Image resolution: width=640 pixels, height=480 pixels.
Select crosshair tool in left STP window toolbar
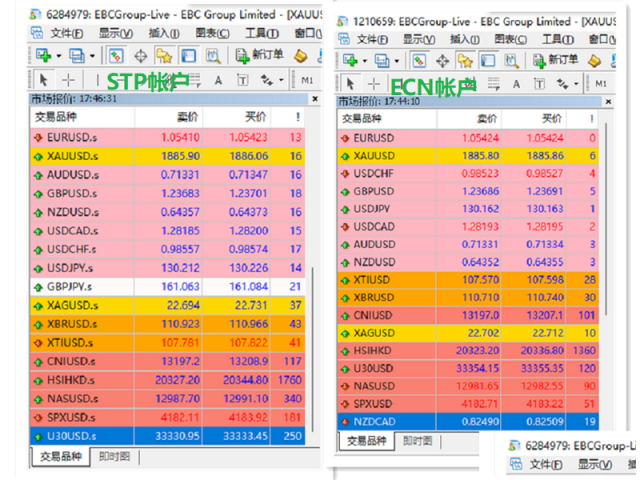pos(67,80)
